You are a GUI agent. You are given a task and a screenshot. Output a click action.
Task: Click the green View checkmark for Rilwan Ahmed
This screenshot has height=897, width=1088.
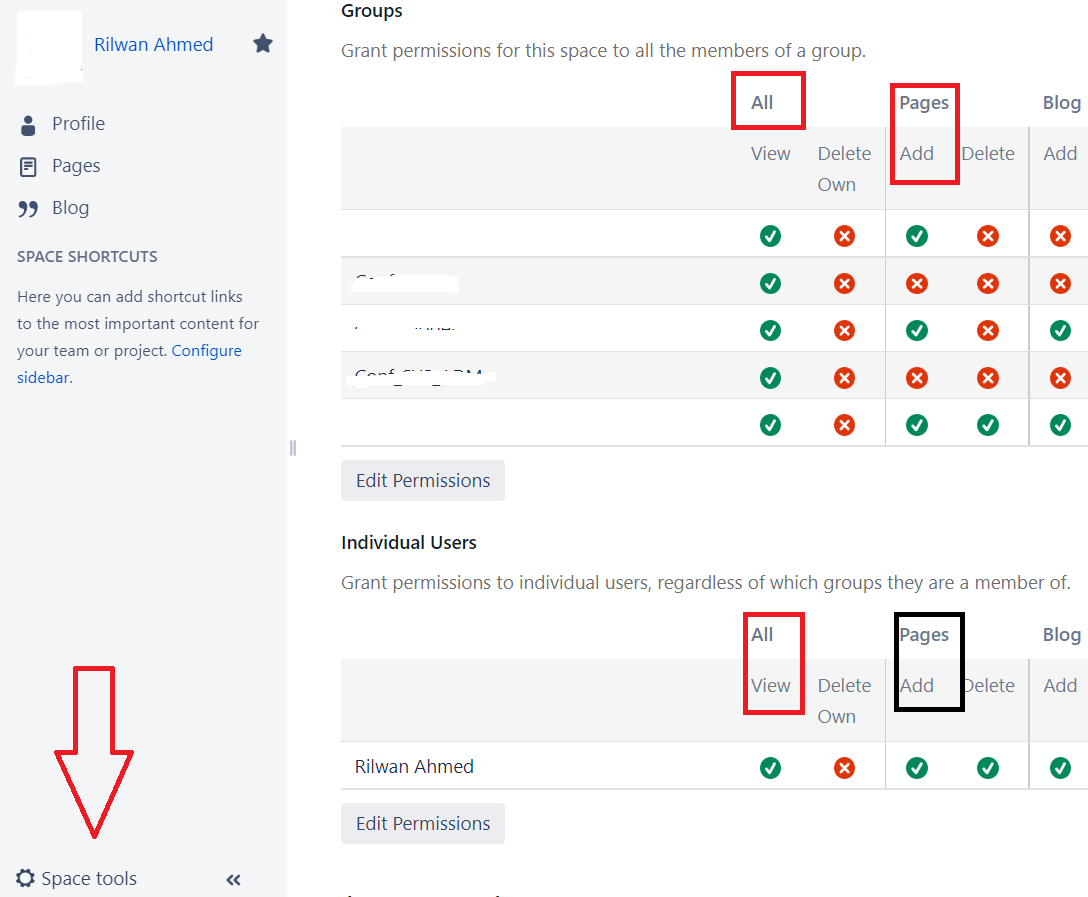click(x=770, y=768)
